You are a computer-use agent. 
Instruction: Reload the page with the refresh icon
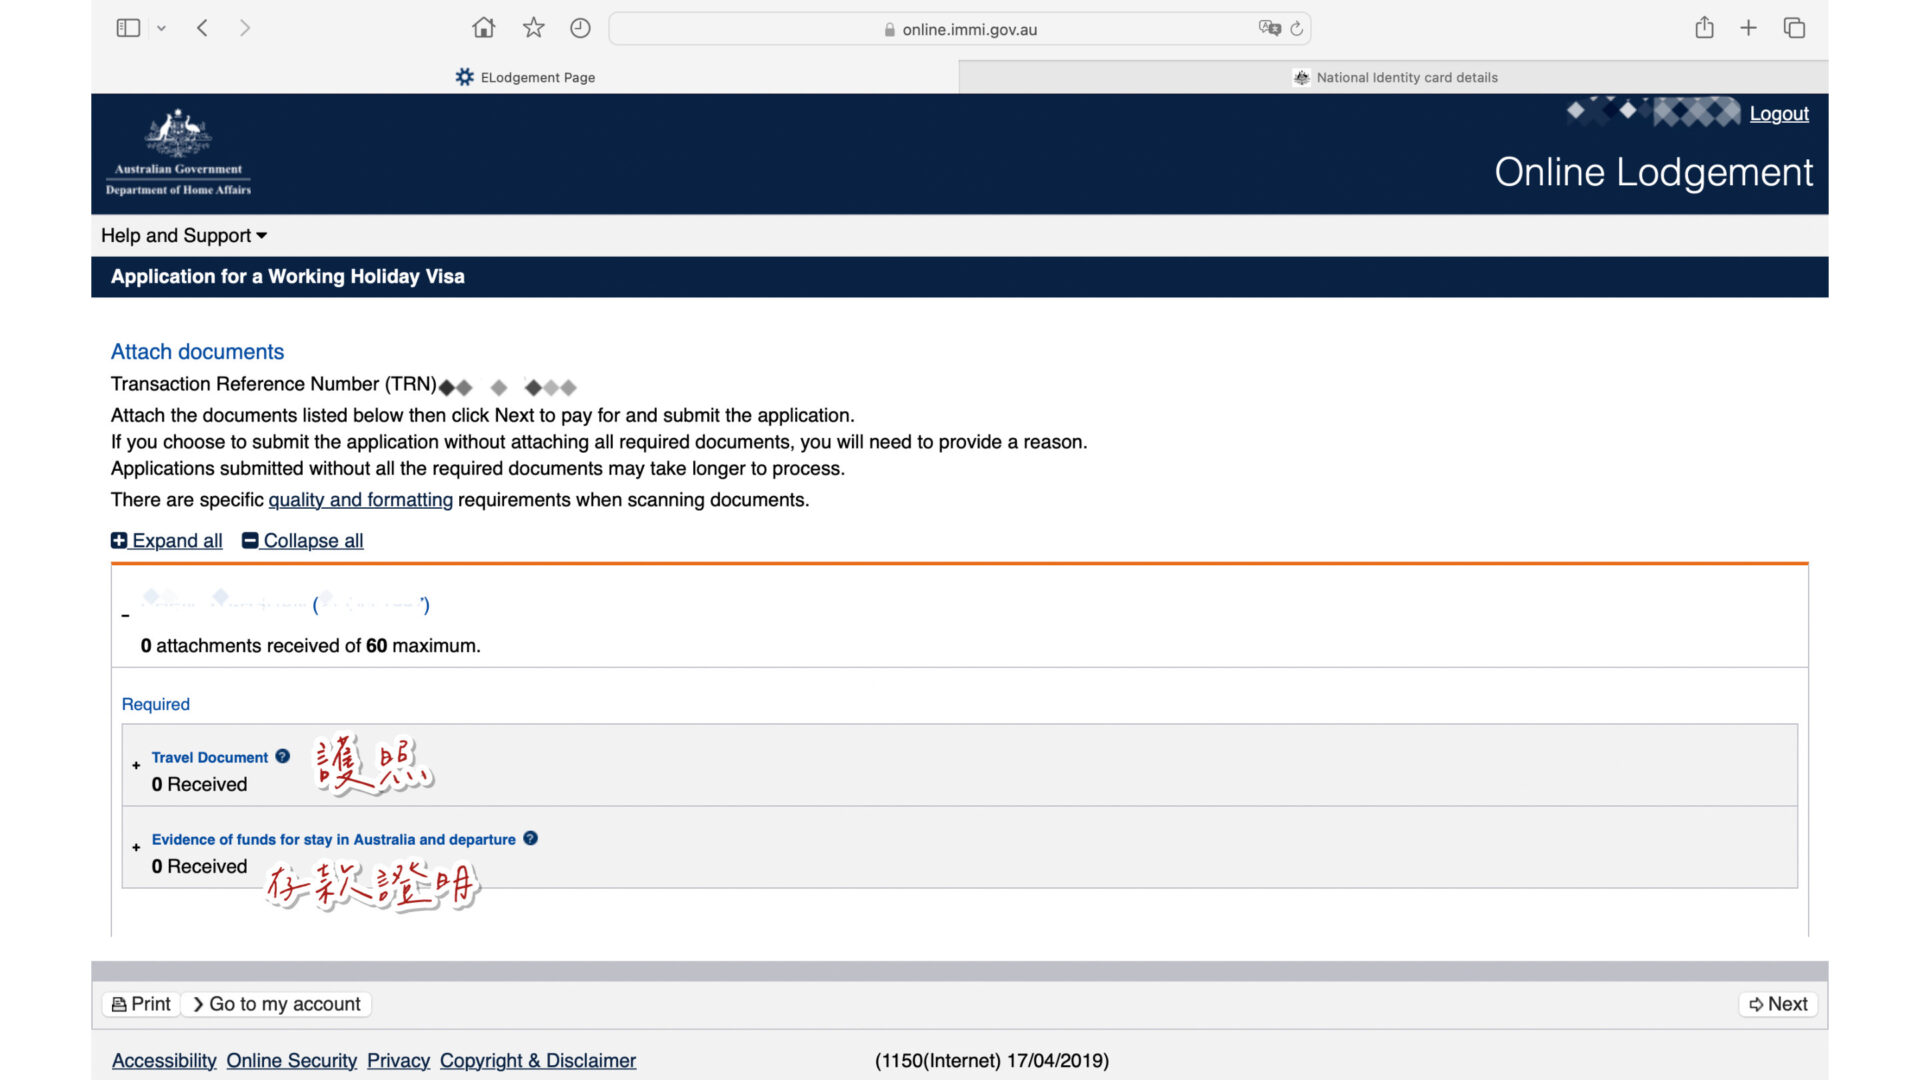click(1297, 29)
